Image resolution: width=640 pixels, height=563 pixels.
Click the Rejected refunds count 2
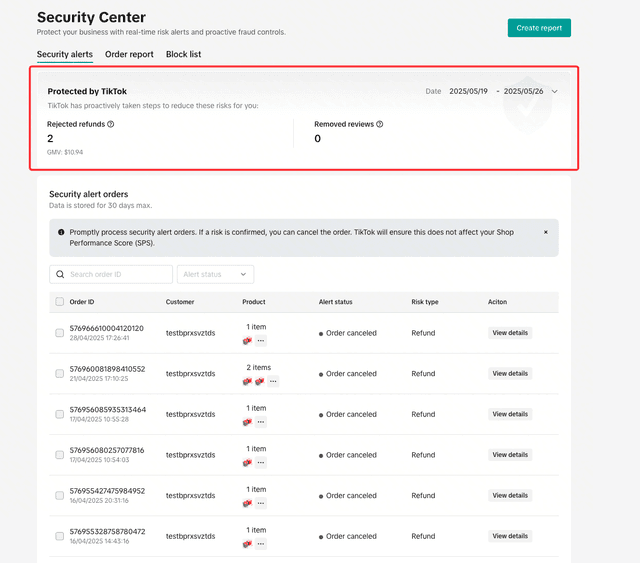coord(50,139)
